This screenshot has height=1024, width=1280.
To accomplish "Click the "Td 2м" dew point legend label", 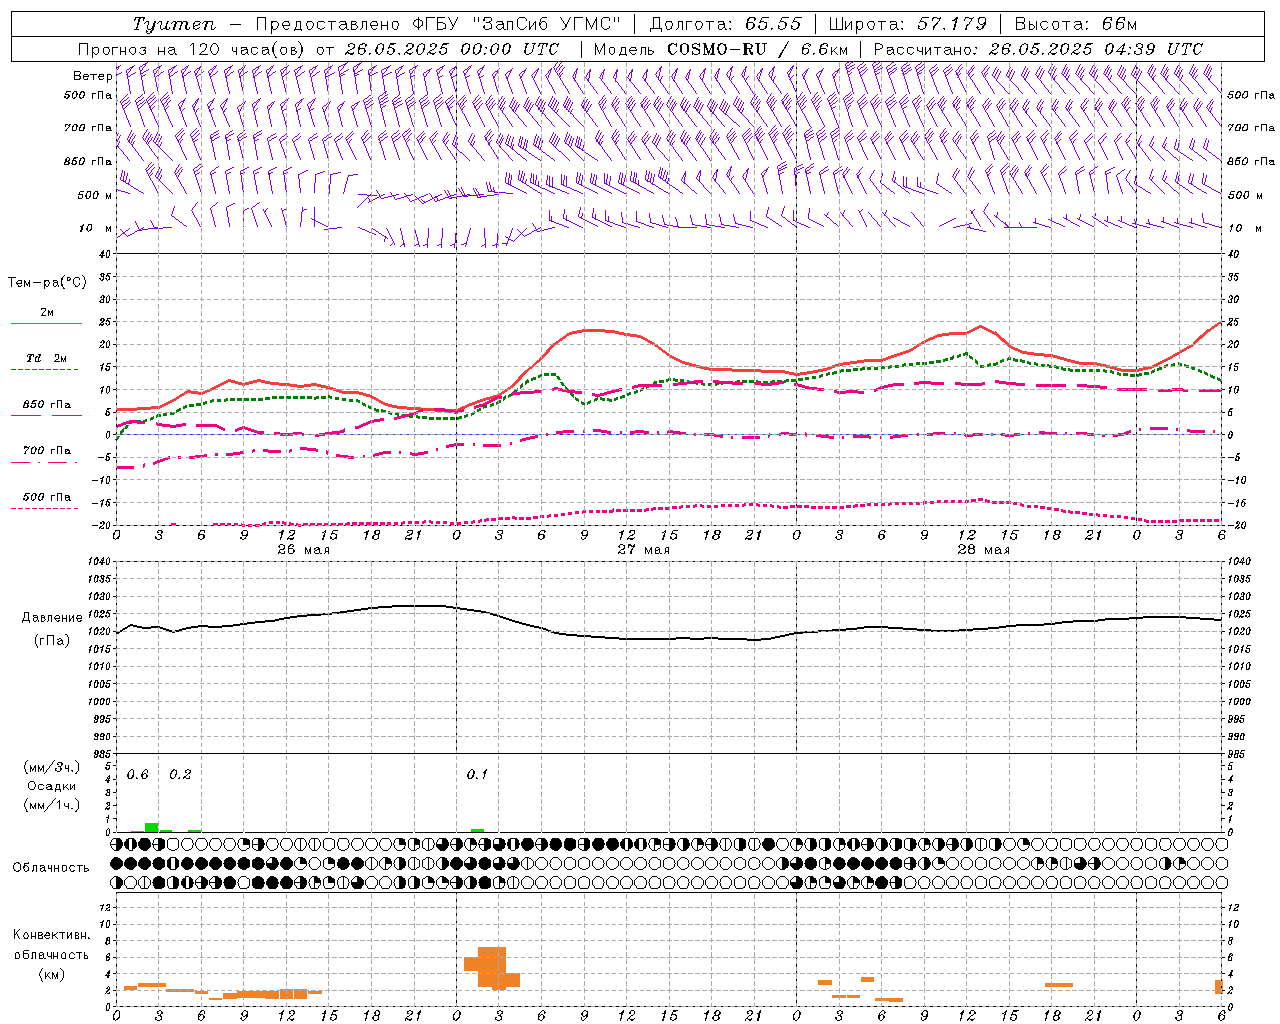I will (x=46, y=358).
